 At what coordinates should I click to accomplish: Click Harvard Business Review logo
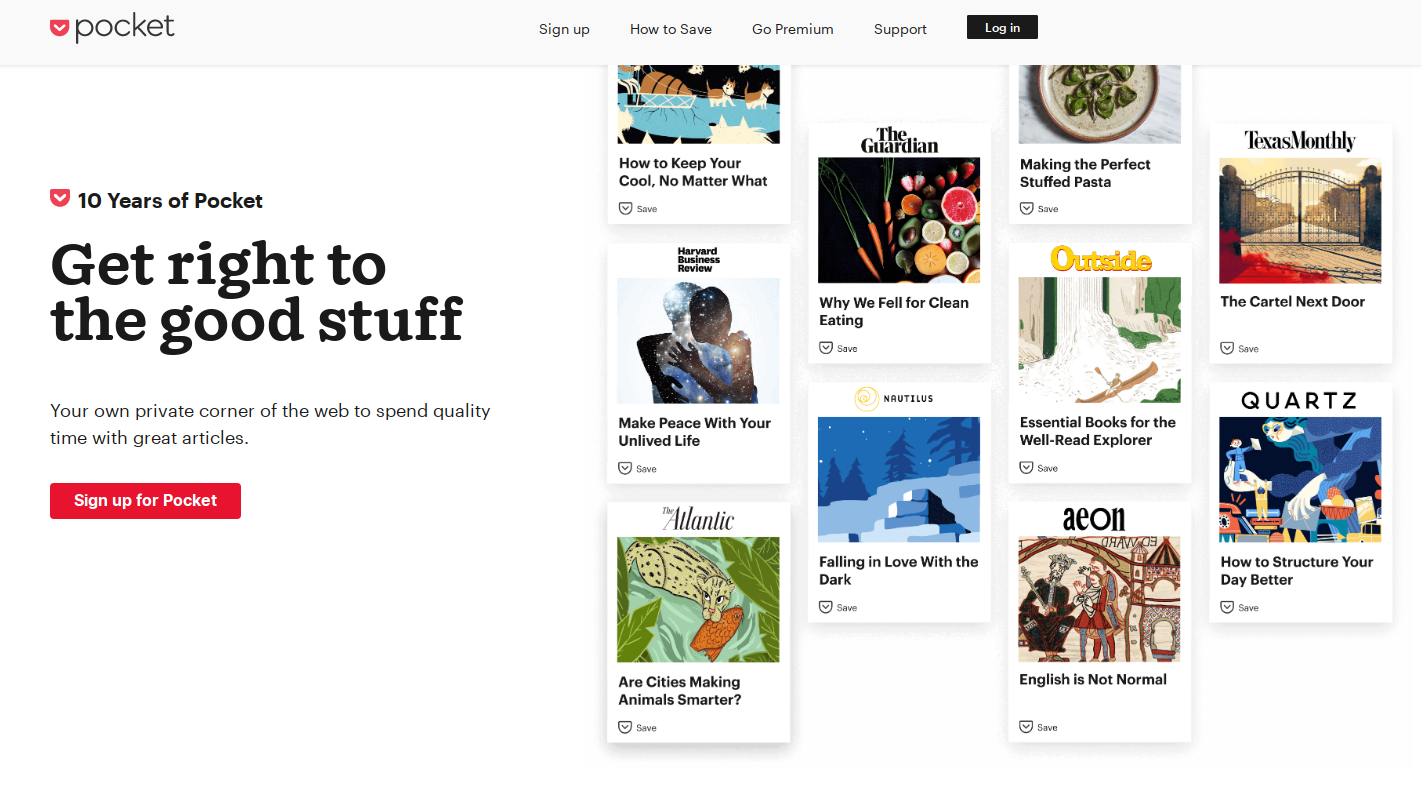pyautogui.click(x=698, y=260)
